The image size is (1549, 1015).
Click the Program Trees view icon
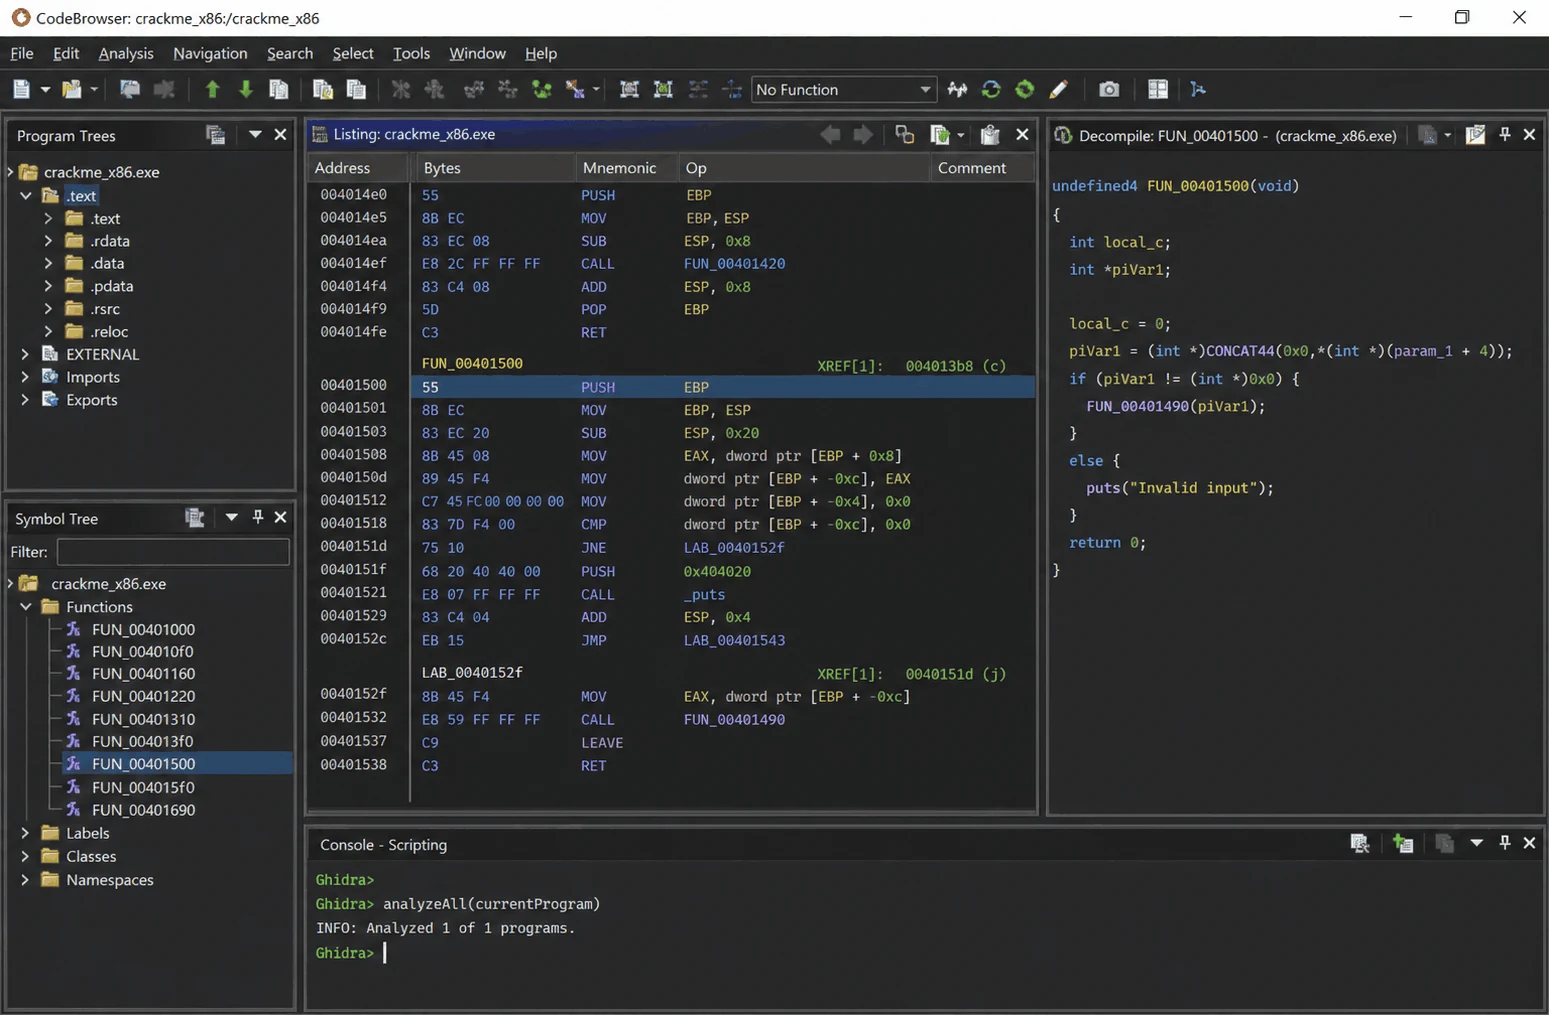click(x=215, y=134)
